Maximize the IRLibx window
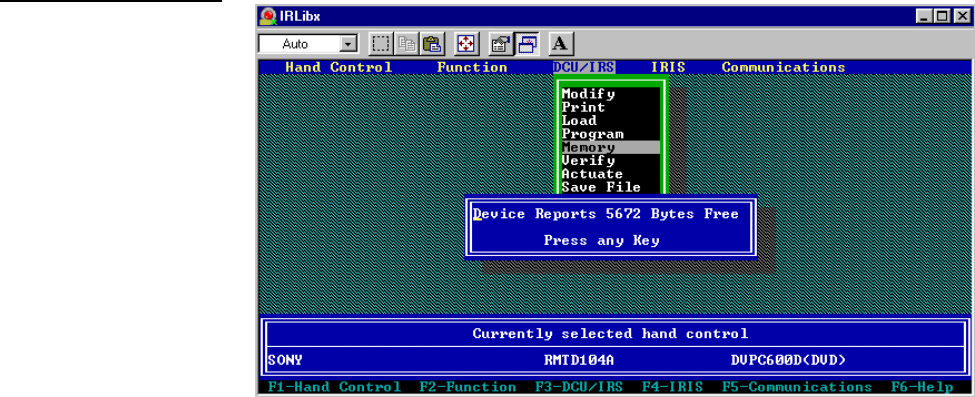The width and height of the screenshot is (975, 397). pos(942,16)
